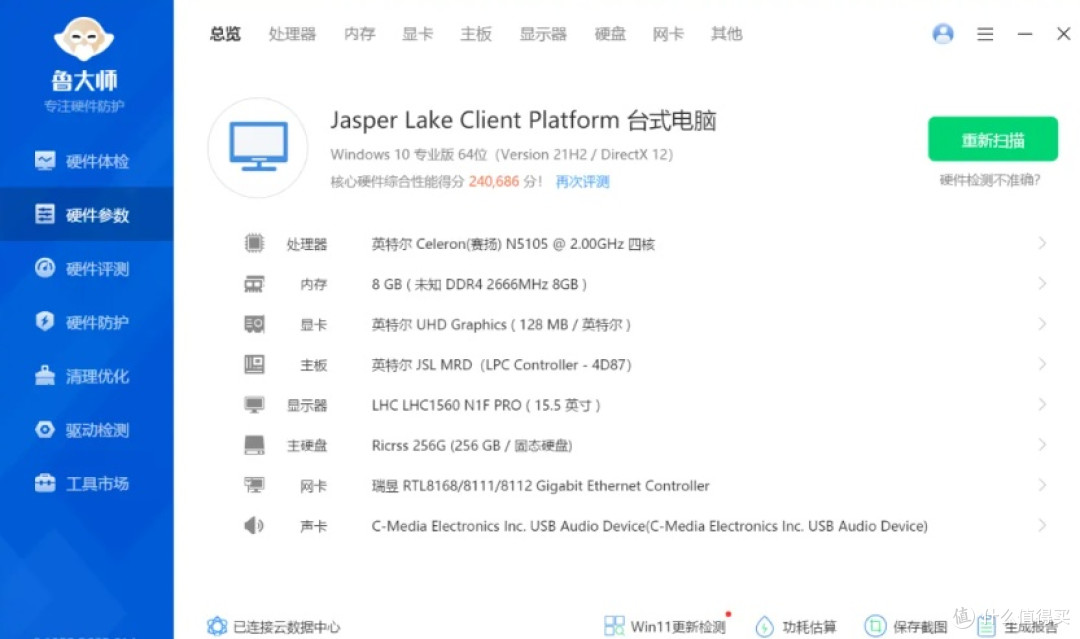The width and height of the screenshot is (1080, 639).
Task: Open 功耗估算 power estimate tool
Action: [x=796, y=627]
